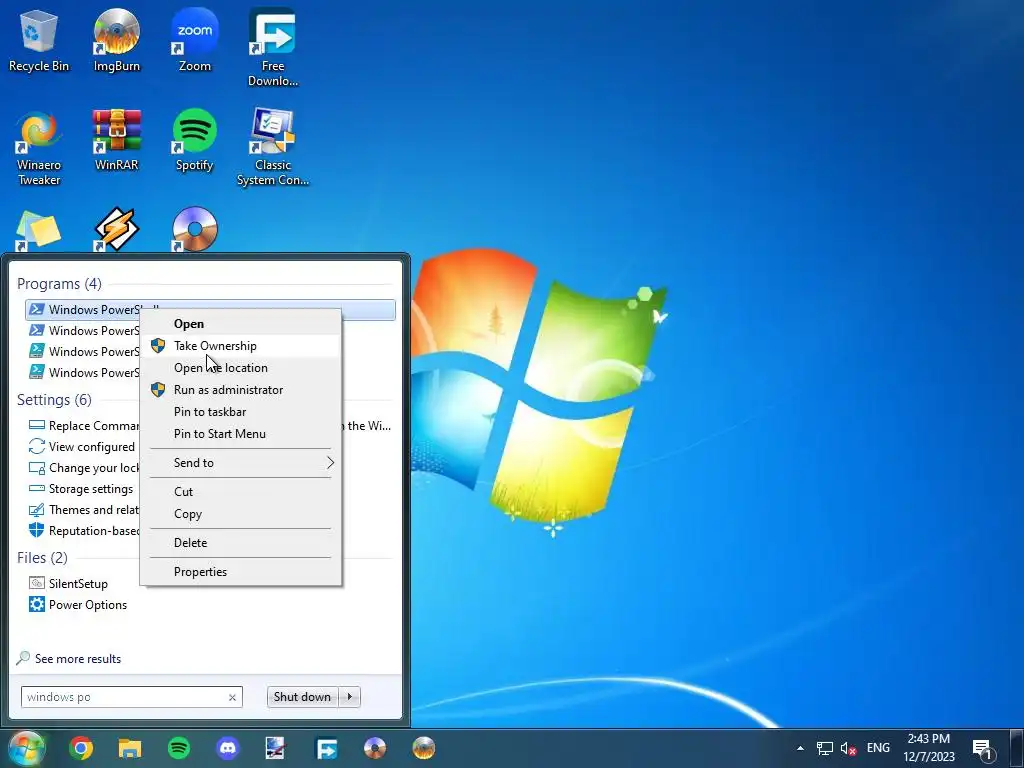Expand the Shut down options arrow

[349, 697]
